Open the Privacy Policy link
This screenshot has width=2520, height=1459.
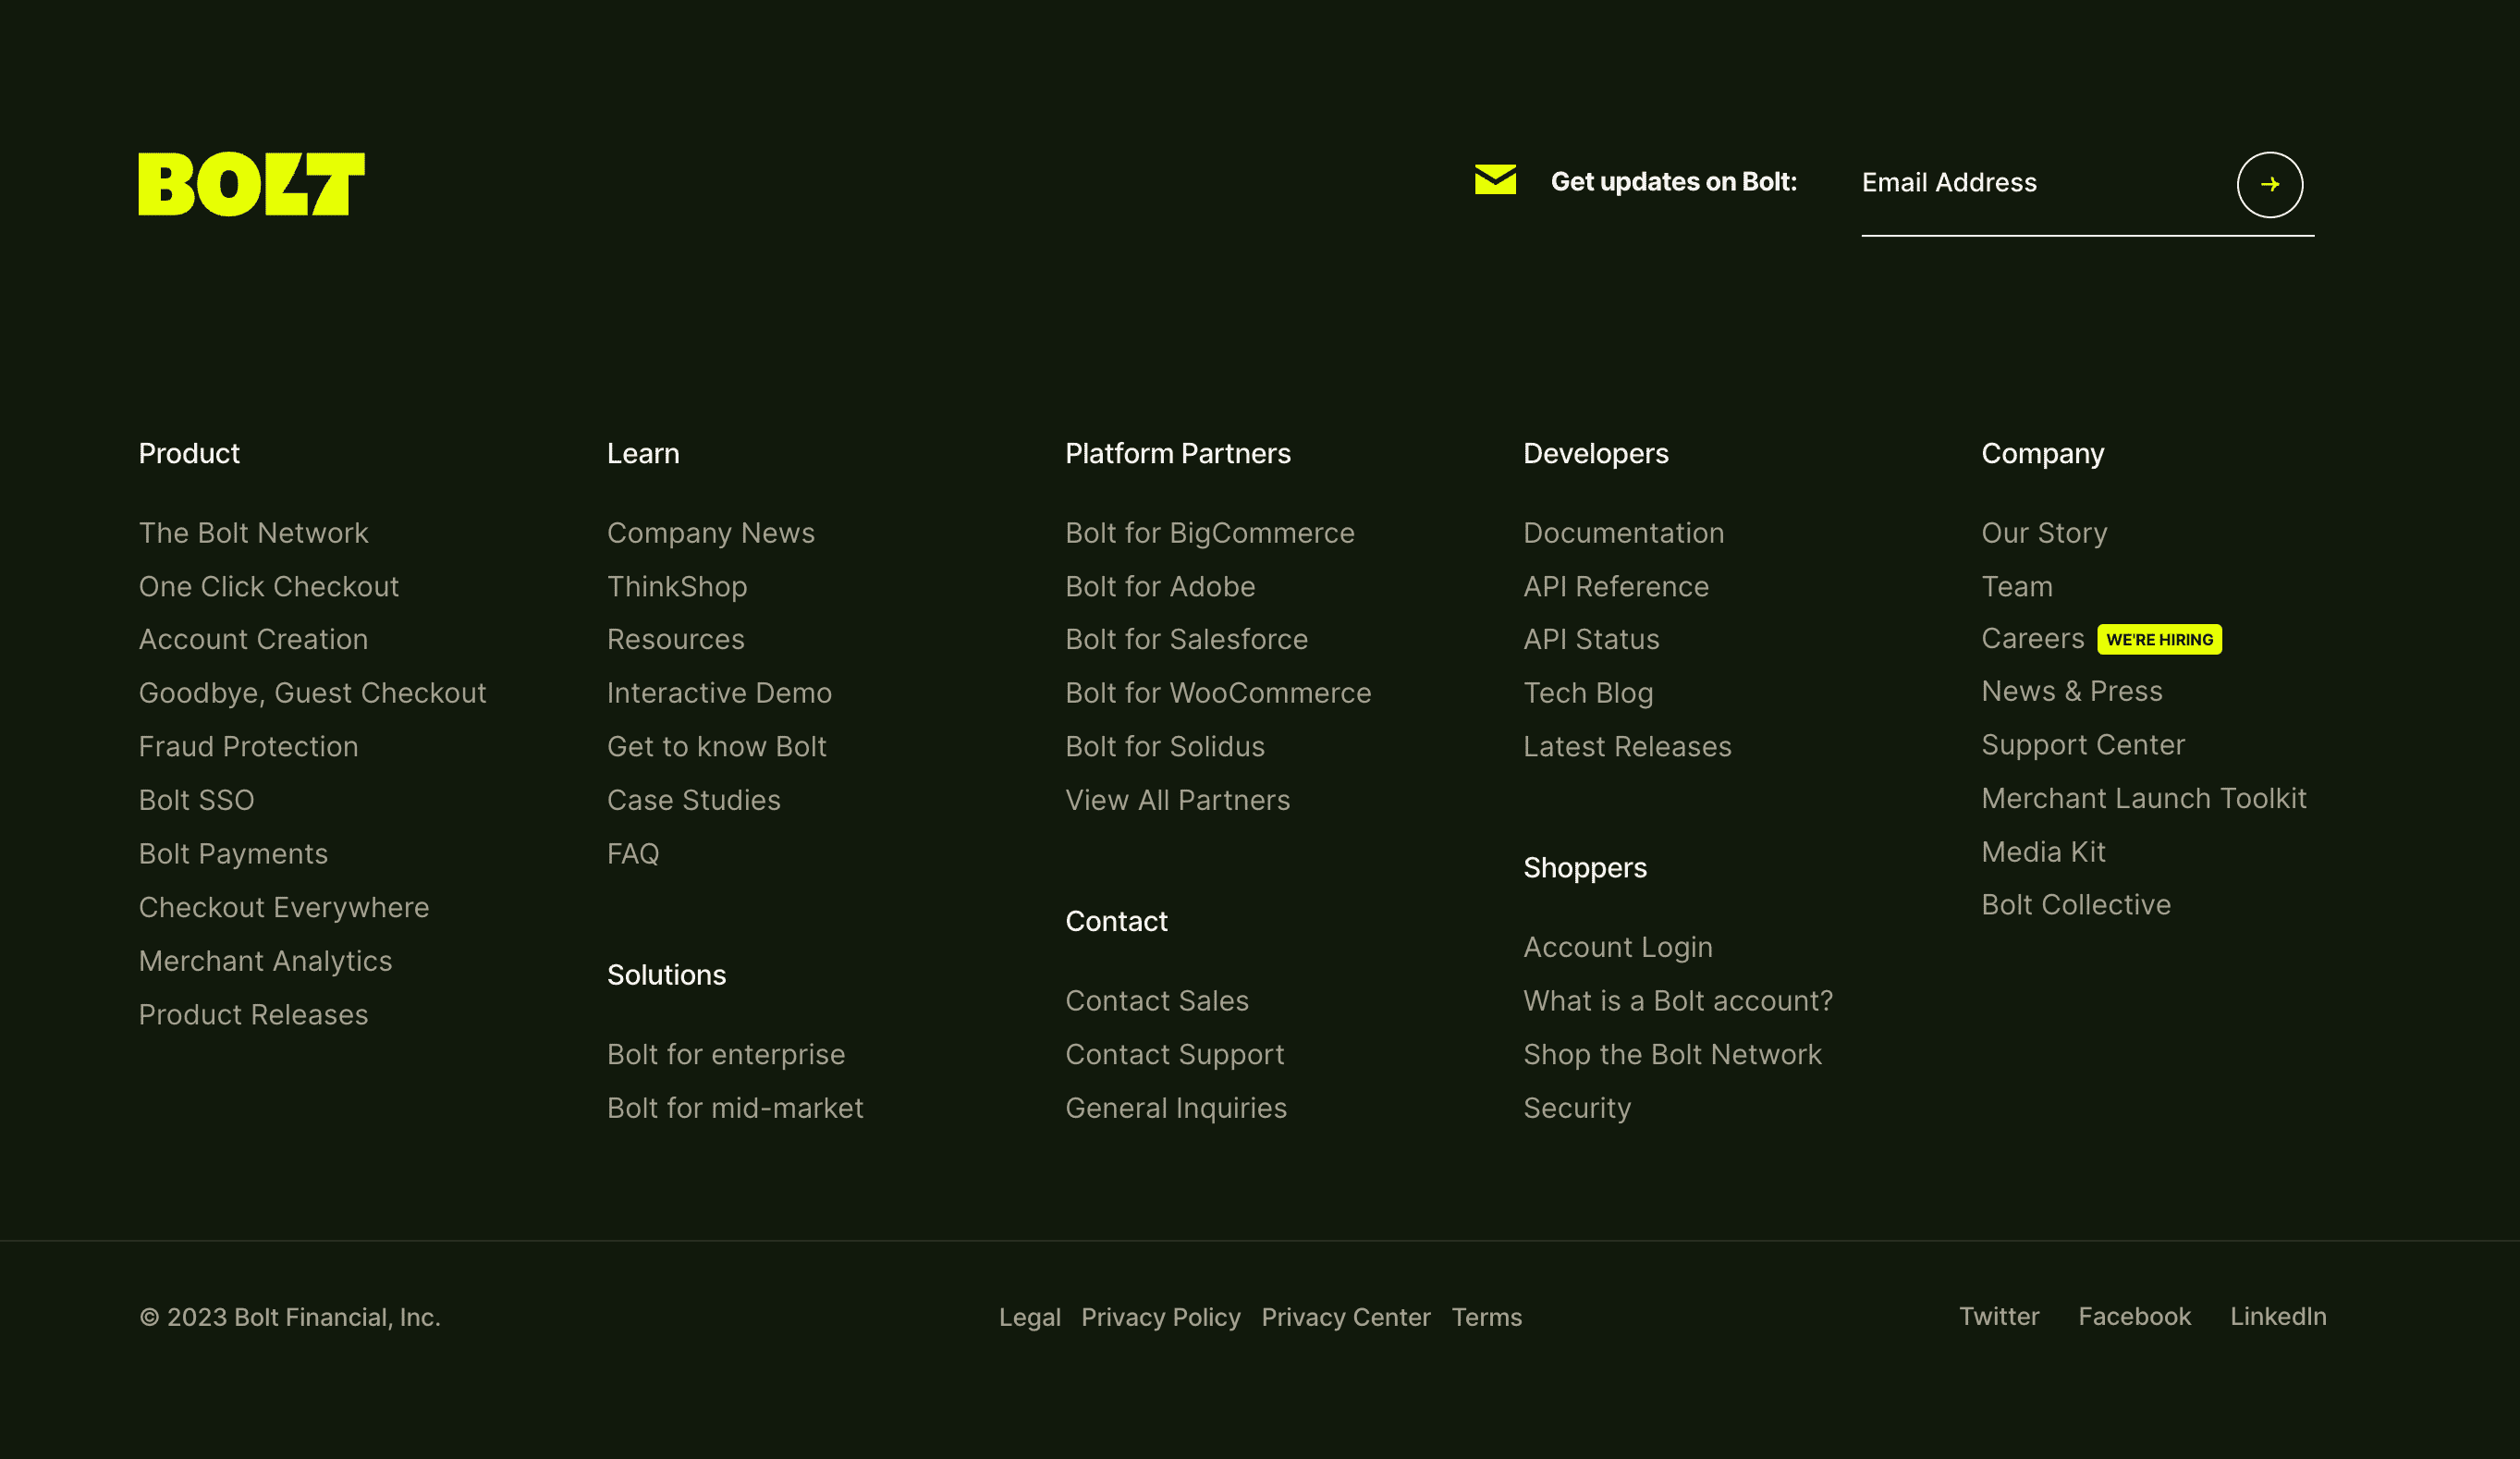[x=1160, y=1318]
